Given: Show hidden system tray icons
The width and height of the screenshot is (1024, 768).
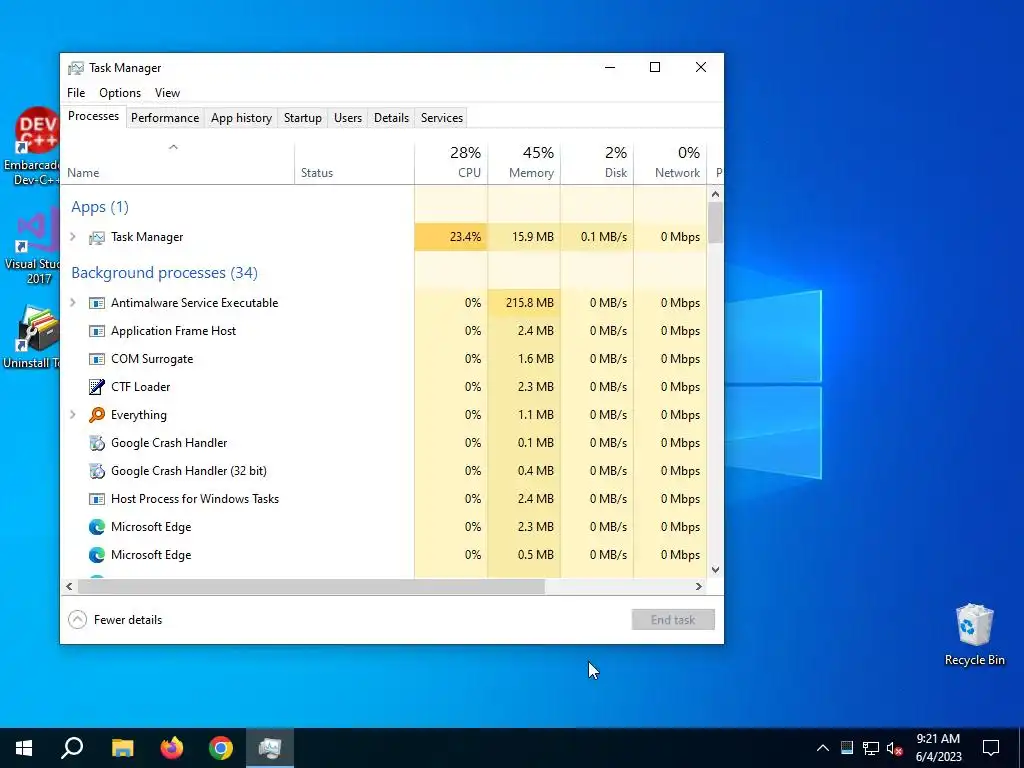Looking at the screenshot, I should tap(823, 748).
